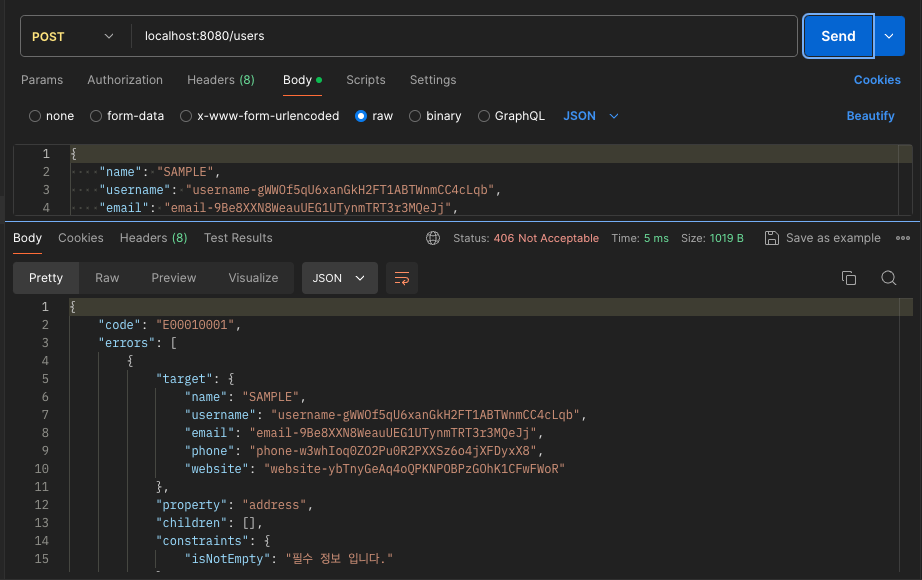Image resolution: width=922 pixels, height=580 pixels.
Task: View the Test Results tab
Action: click(x=238, y=238)
